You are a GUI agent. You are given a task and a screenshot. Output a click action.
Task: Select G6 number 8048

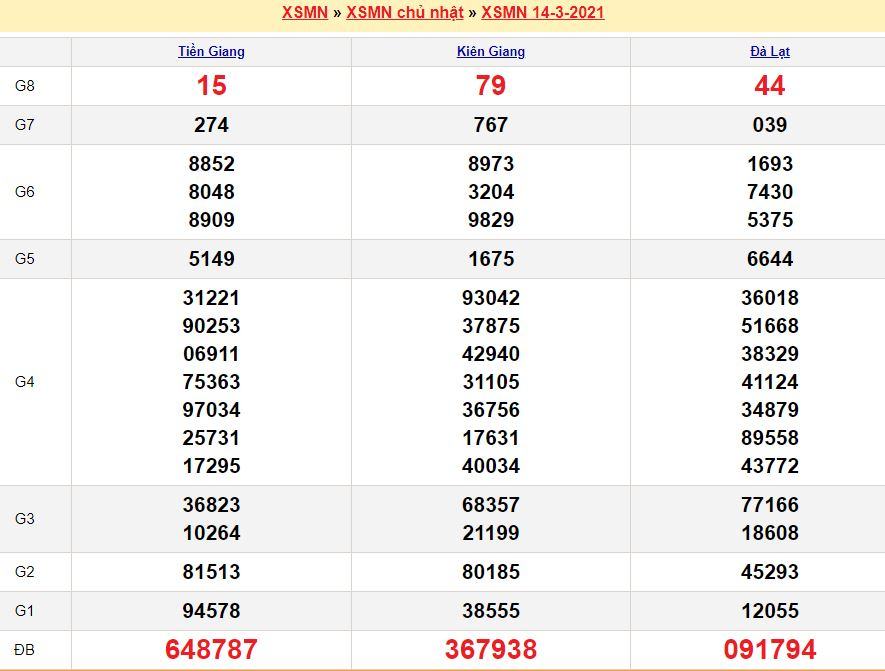pyautogui.click(x=212, y=192)
